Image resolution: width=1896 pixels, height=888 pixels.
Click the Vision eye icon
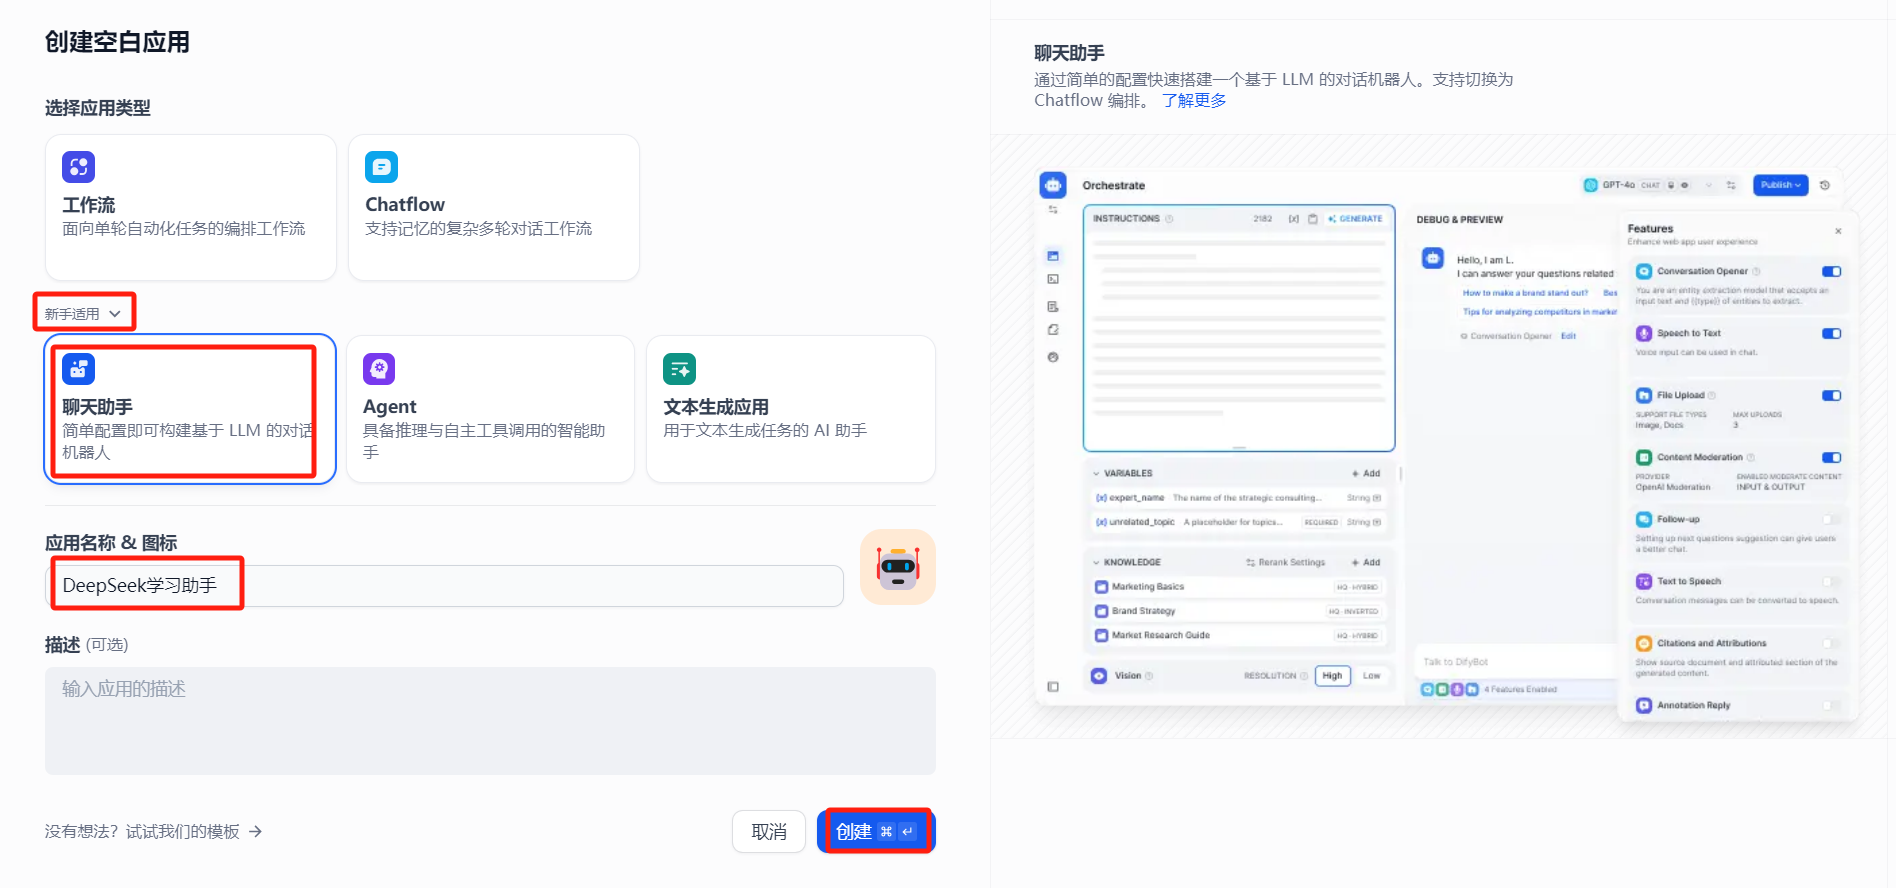coord(1099,676)
